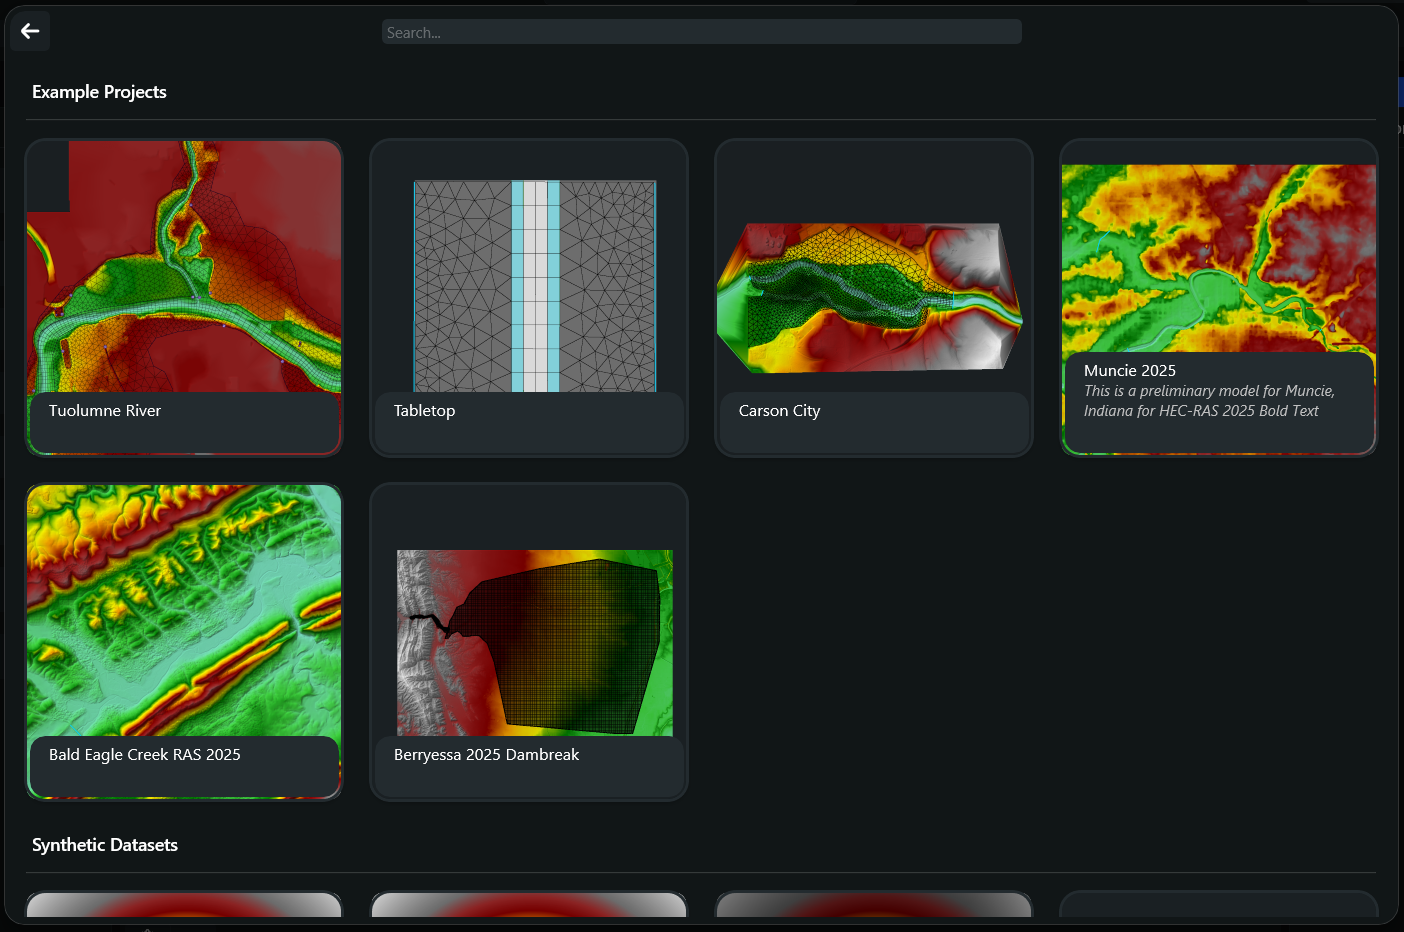Screen dimensions: 1404x932
Task: Open the Tuolumne River terrain thumbnail
Action: tap(184, 266)
